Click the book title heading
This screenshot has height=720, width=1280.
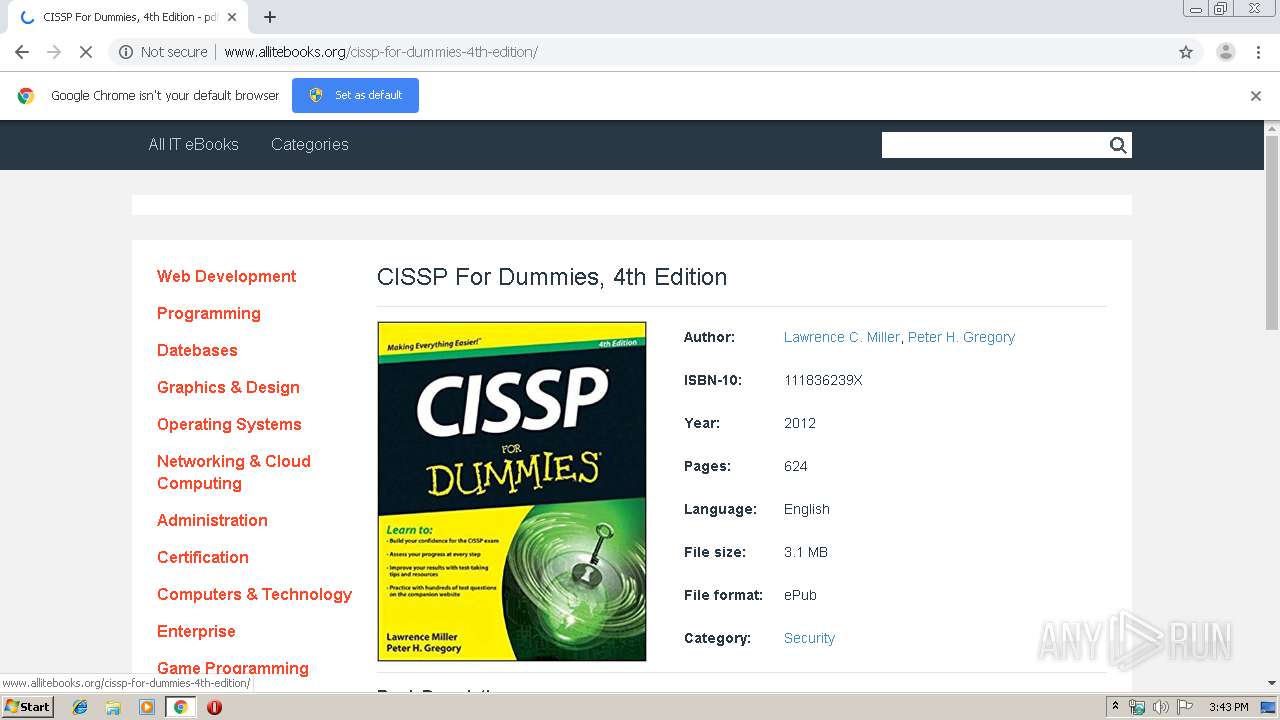click(552, 277)
